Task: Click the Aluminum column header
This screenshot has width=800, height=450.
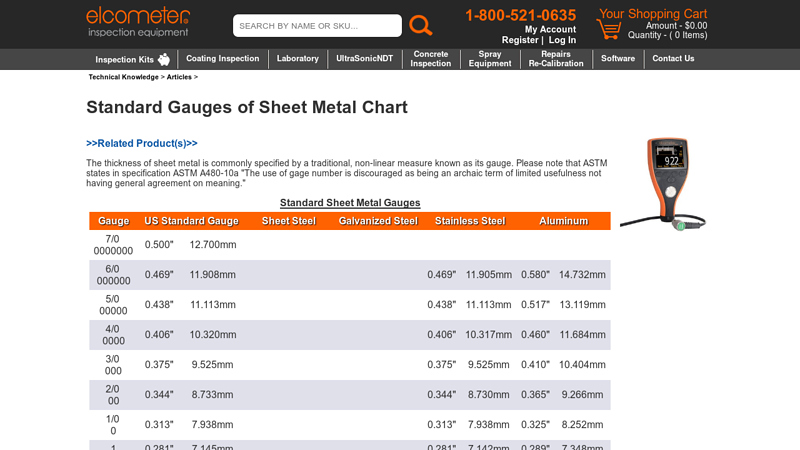Action: [x=564, y=221]
